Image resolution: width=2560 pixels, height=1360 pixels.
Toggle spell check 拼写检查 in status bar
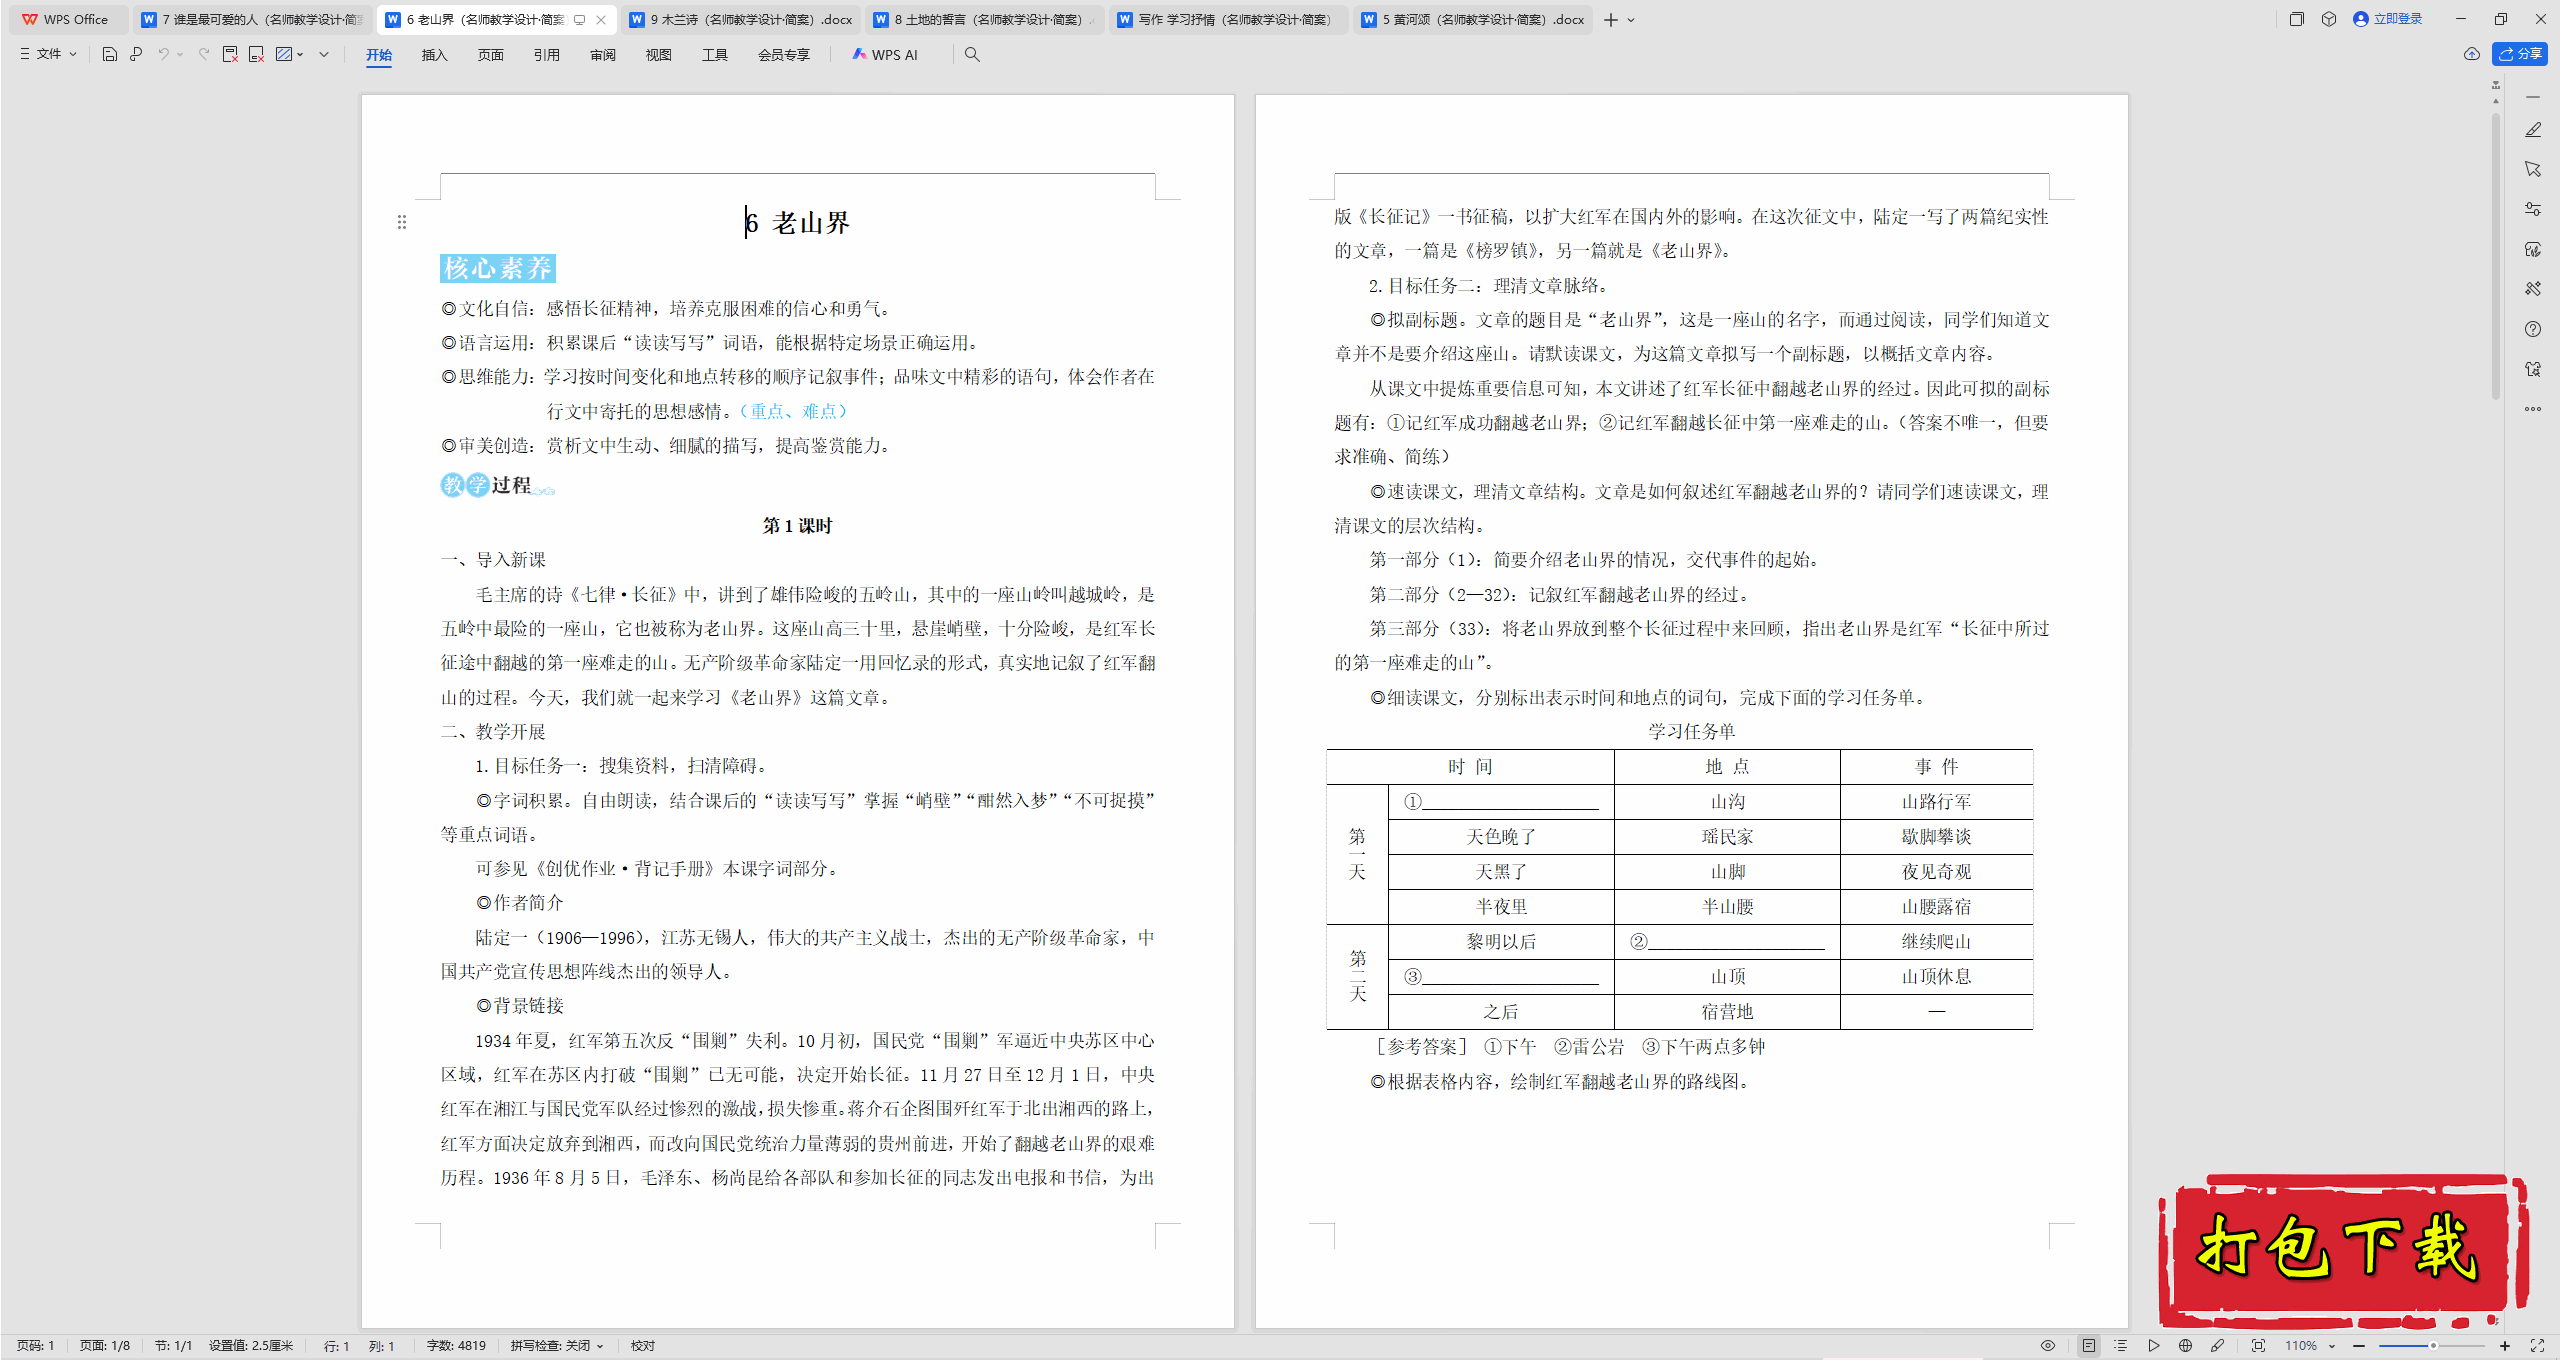pos(556,1346)
